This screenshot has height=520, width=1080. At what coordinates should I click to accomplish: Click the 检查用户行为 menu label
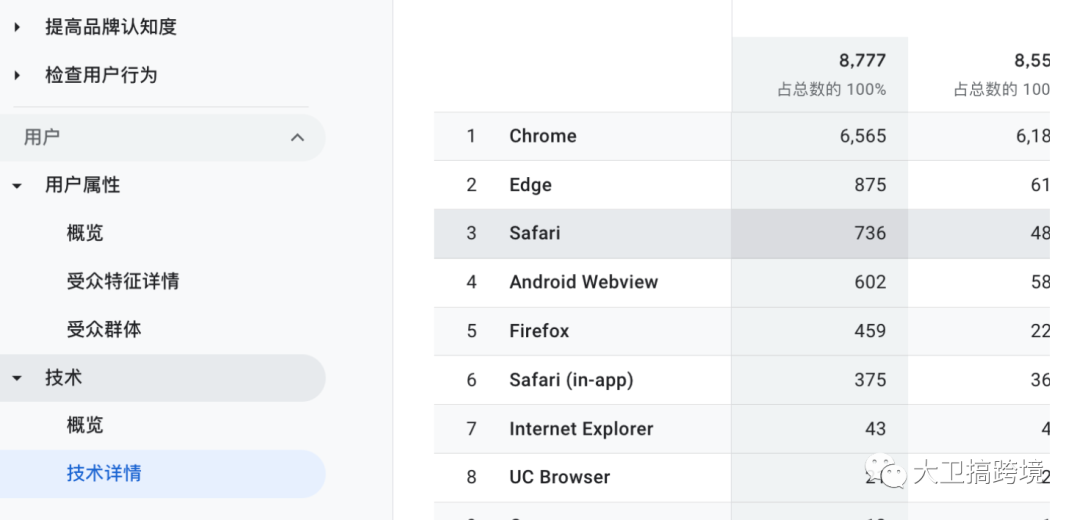click(101, 75)
